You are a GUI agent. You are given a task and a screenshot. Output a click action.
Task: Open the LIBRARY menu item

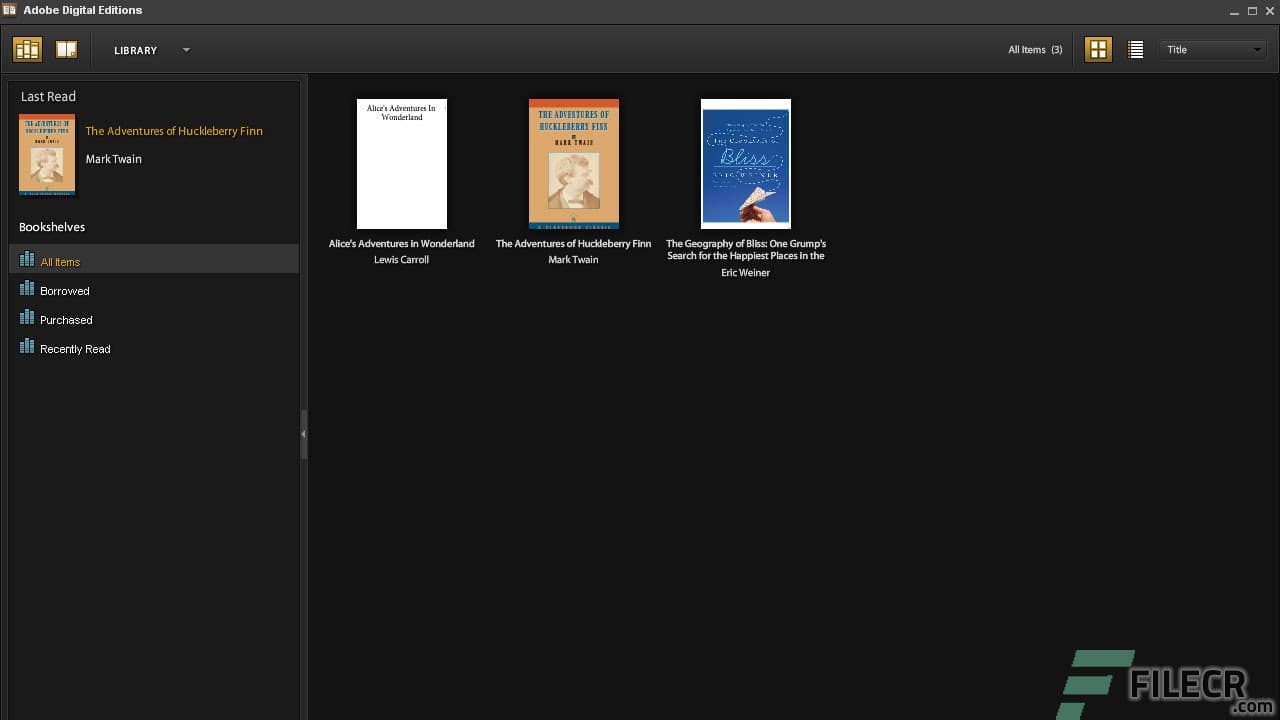click(x=135, y=49)
